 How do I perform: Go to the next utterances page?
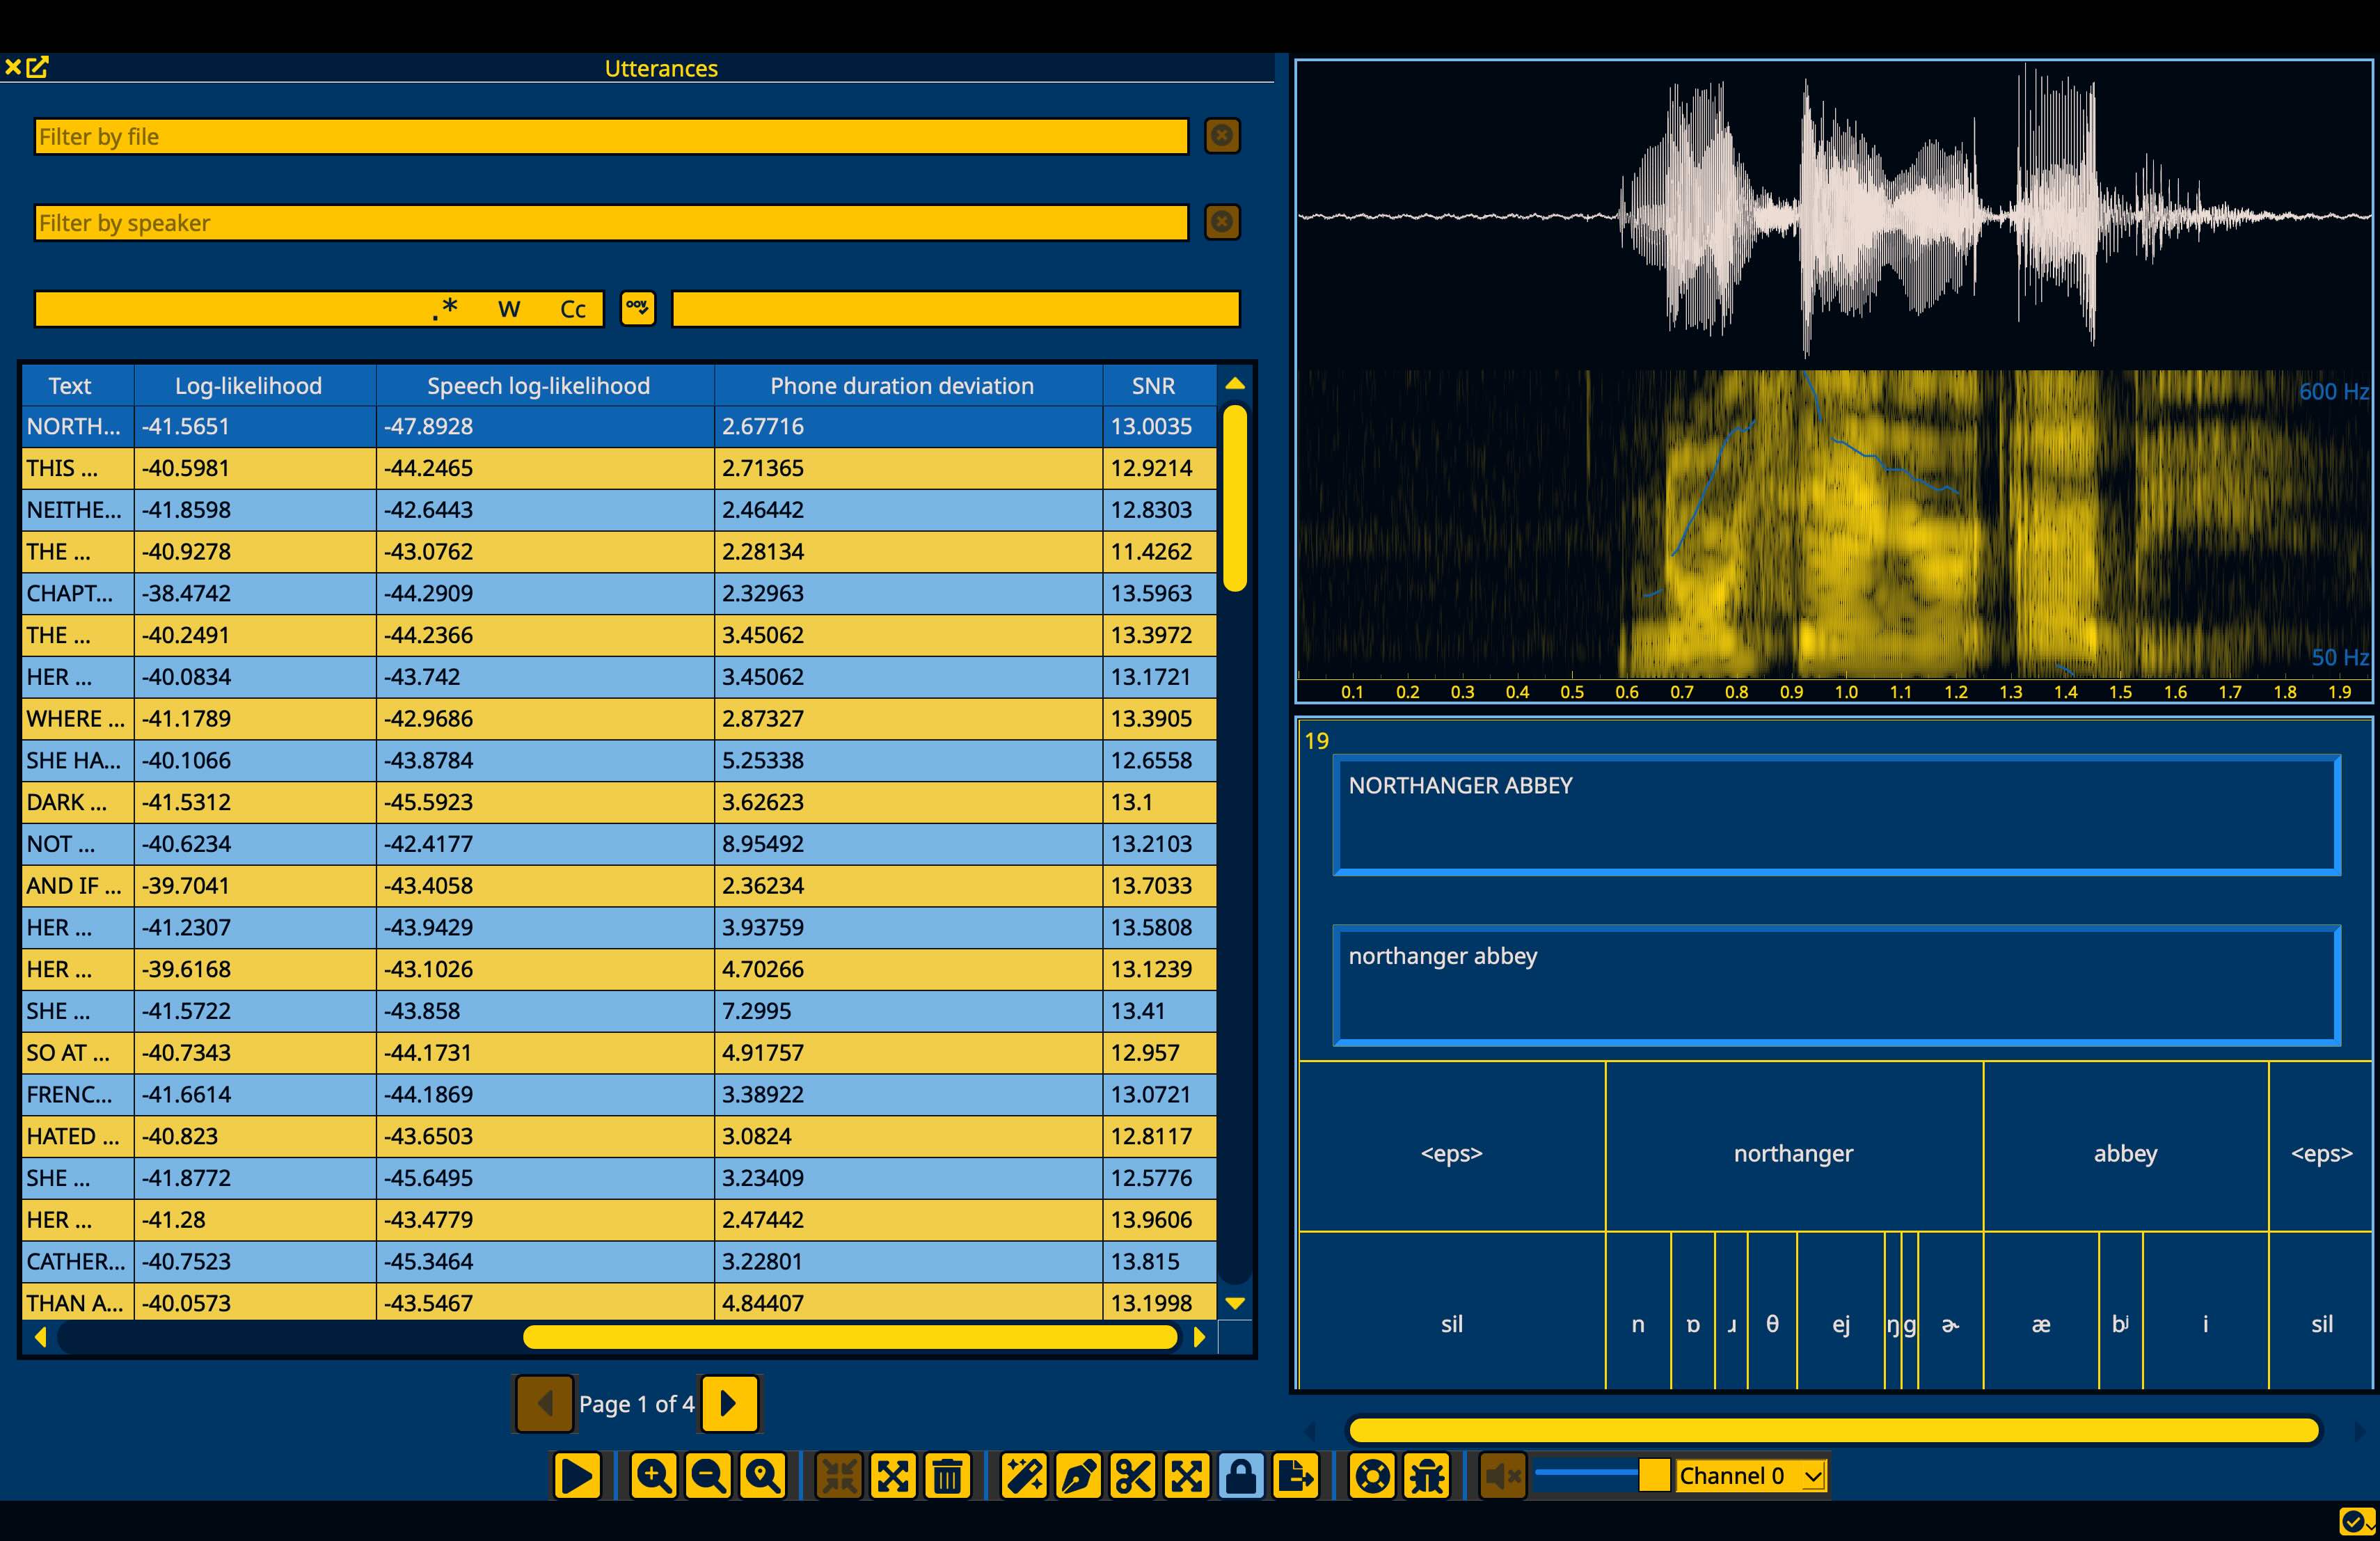(x=729, y=1404)
